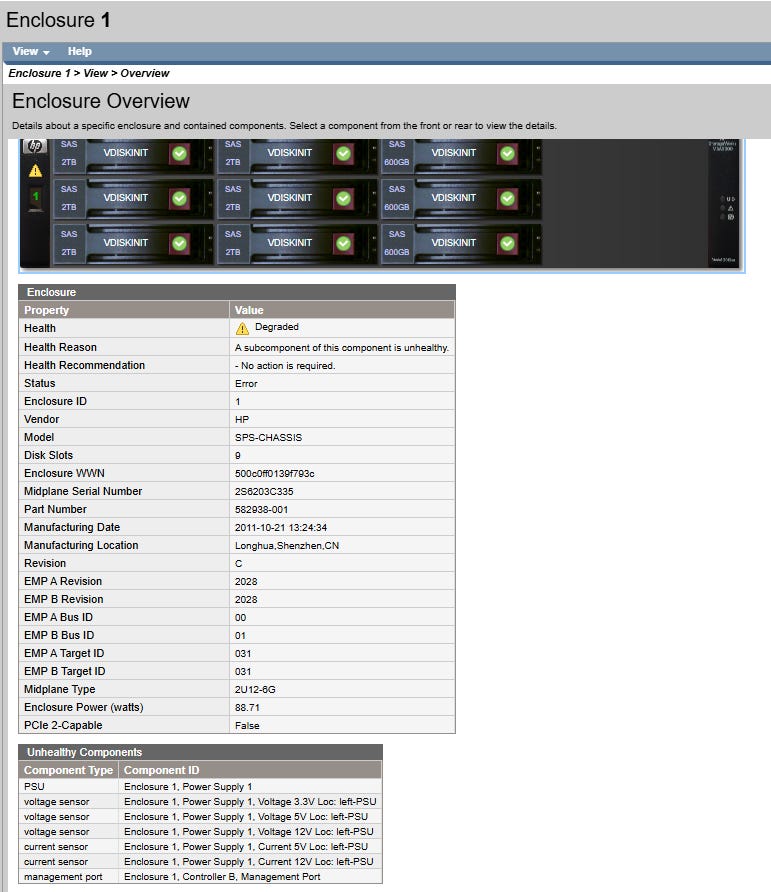
Task: Select Midplane Type value 2U12-6G
Action: coord(255,690)
